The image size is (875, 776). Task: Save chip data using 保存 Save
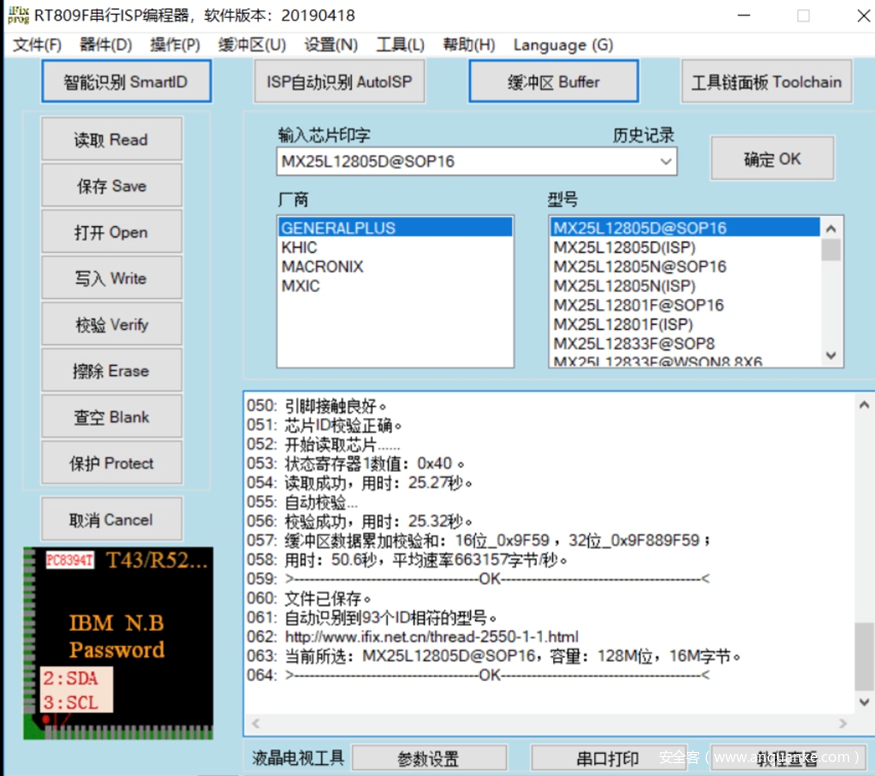[111, 185]
